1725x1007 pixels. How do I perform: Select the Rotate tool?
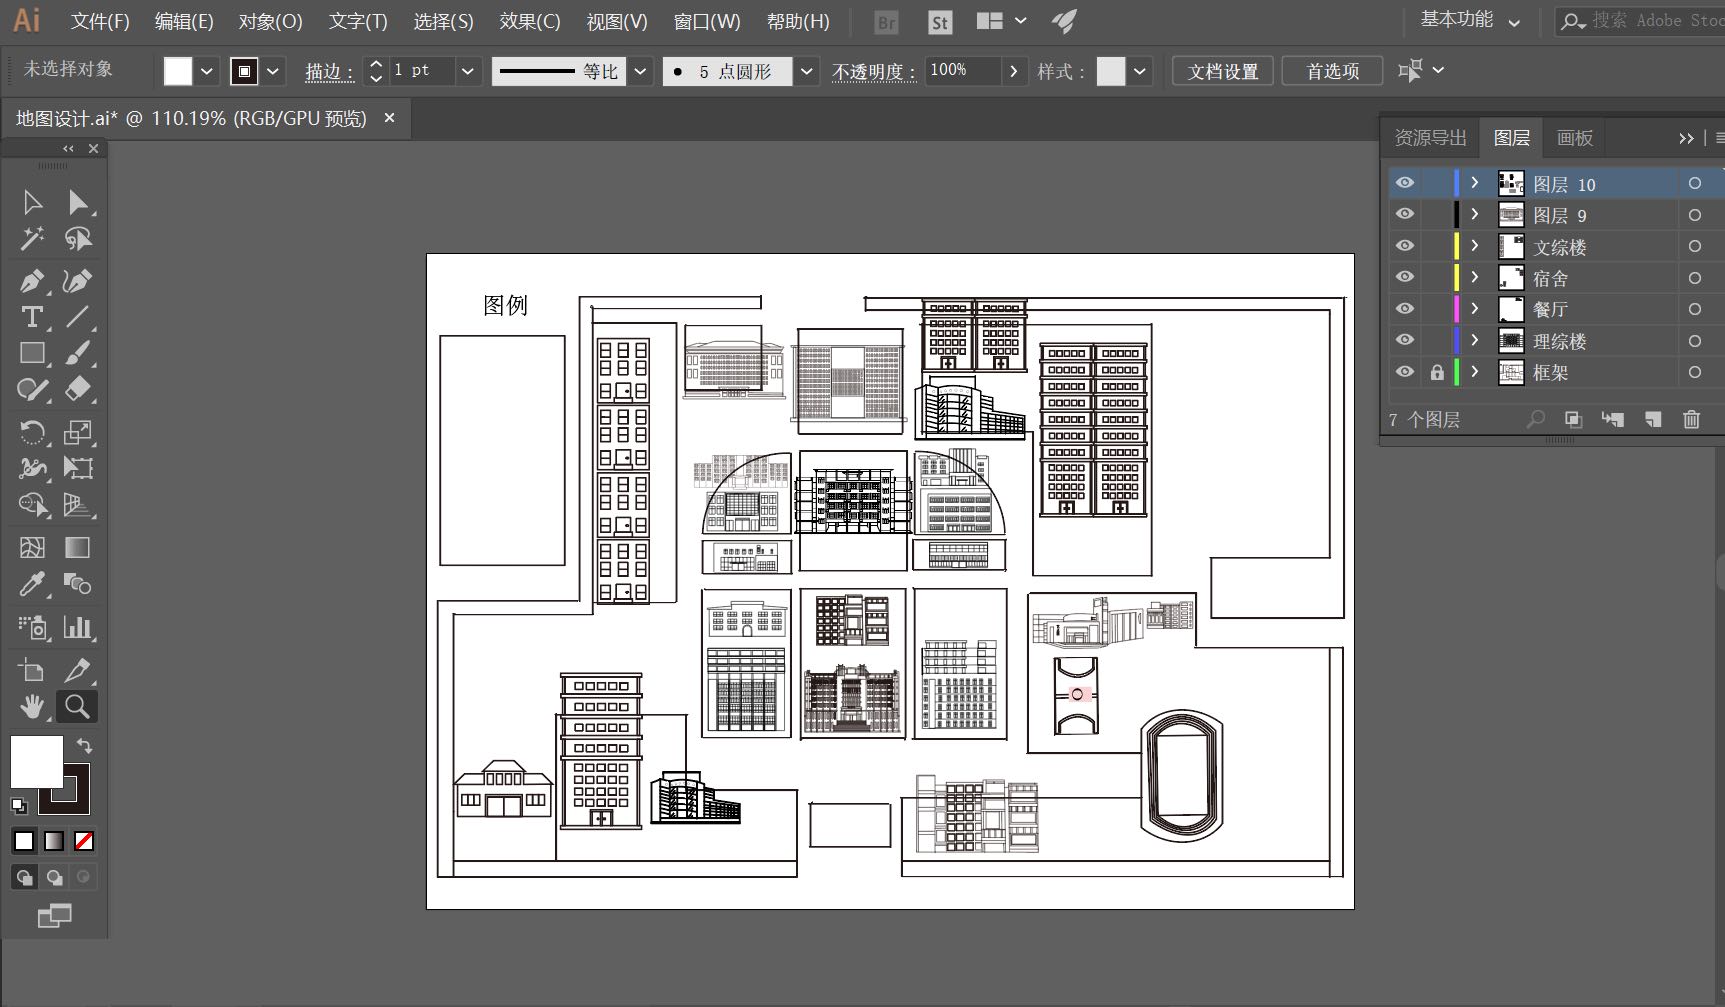31,432
